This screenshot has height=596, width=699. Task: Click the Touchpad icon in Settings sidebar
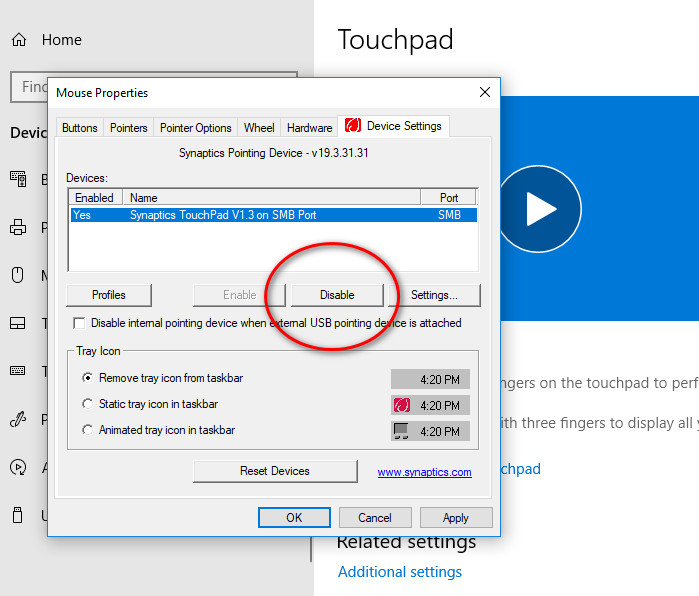(18, 323)
